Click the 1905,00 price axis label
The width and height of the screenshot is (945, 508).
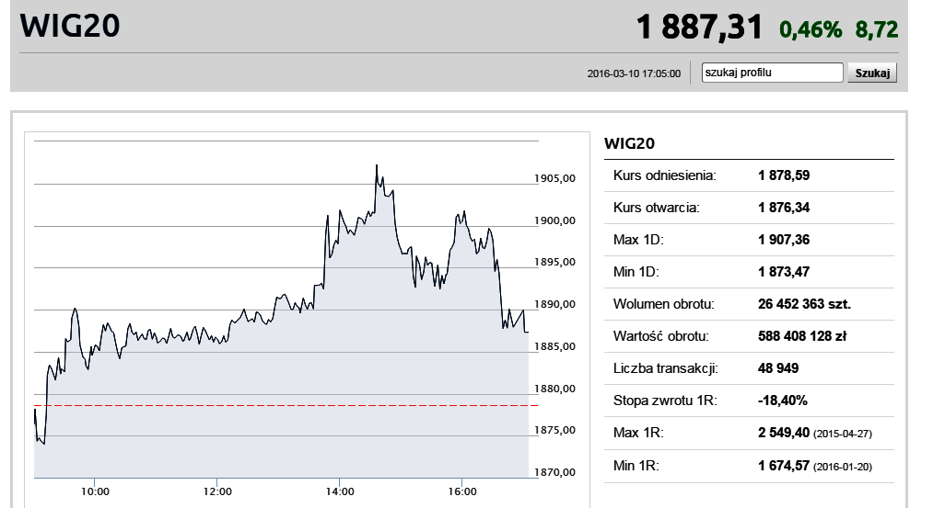(x=555, y=178)
